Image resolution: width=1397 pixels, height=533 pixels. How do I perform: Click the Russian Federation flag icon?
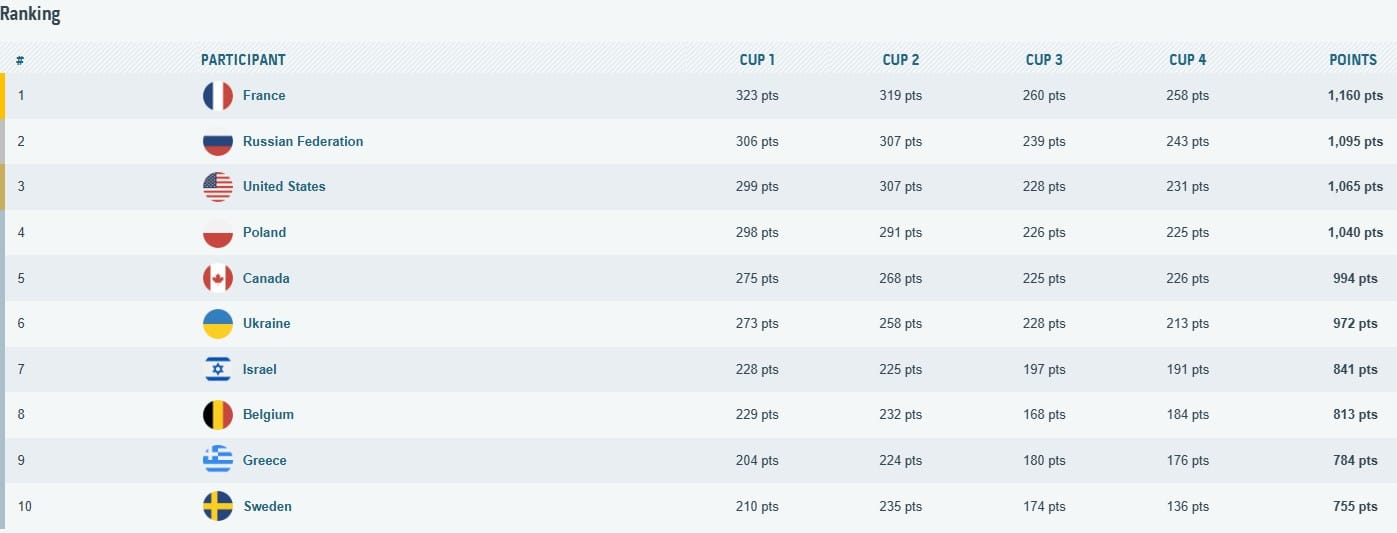tap(218, 142)
